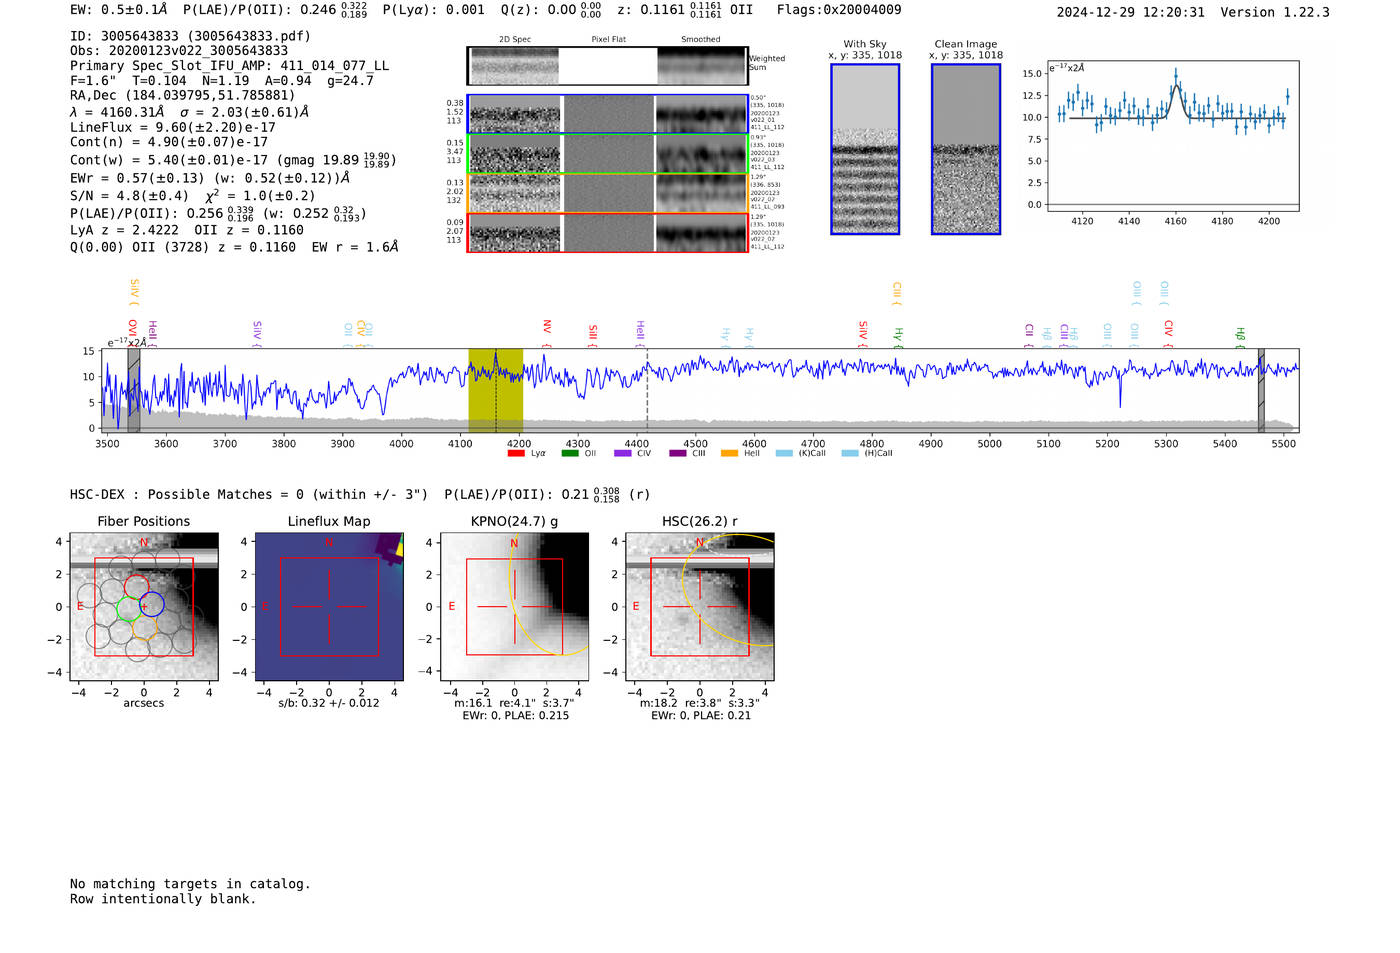Viewport: 1400px width, 953px height.
Task: Click the 'ID: 3005643833 (3005643833.pdf)' line
Action: pos(190,36)
